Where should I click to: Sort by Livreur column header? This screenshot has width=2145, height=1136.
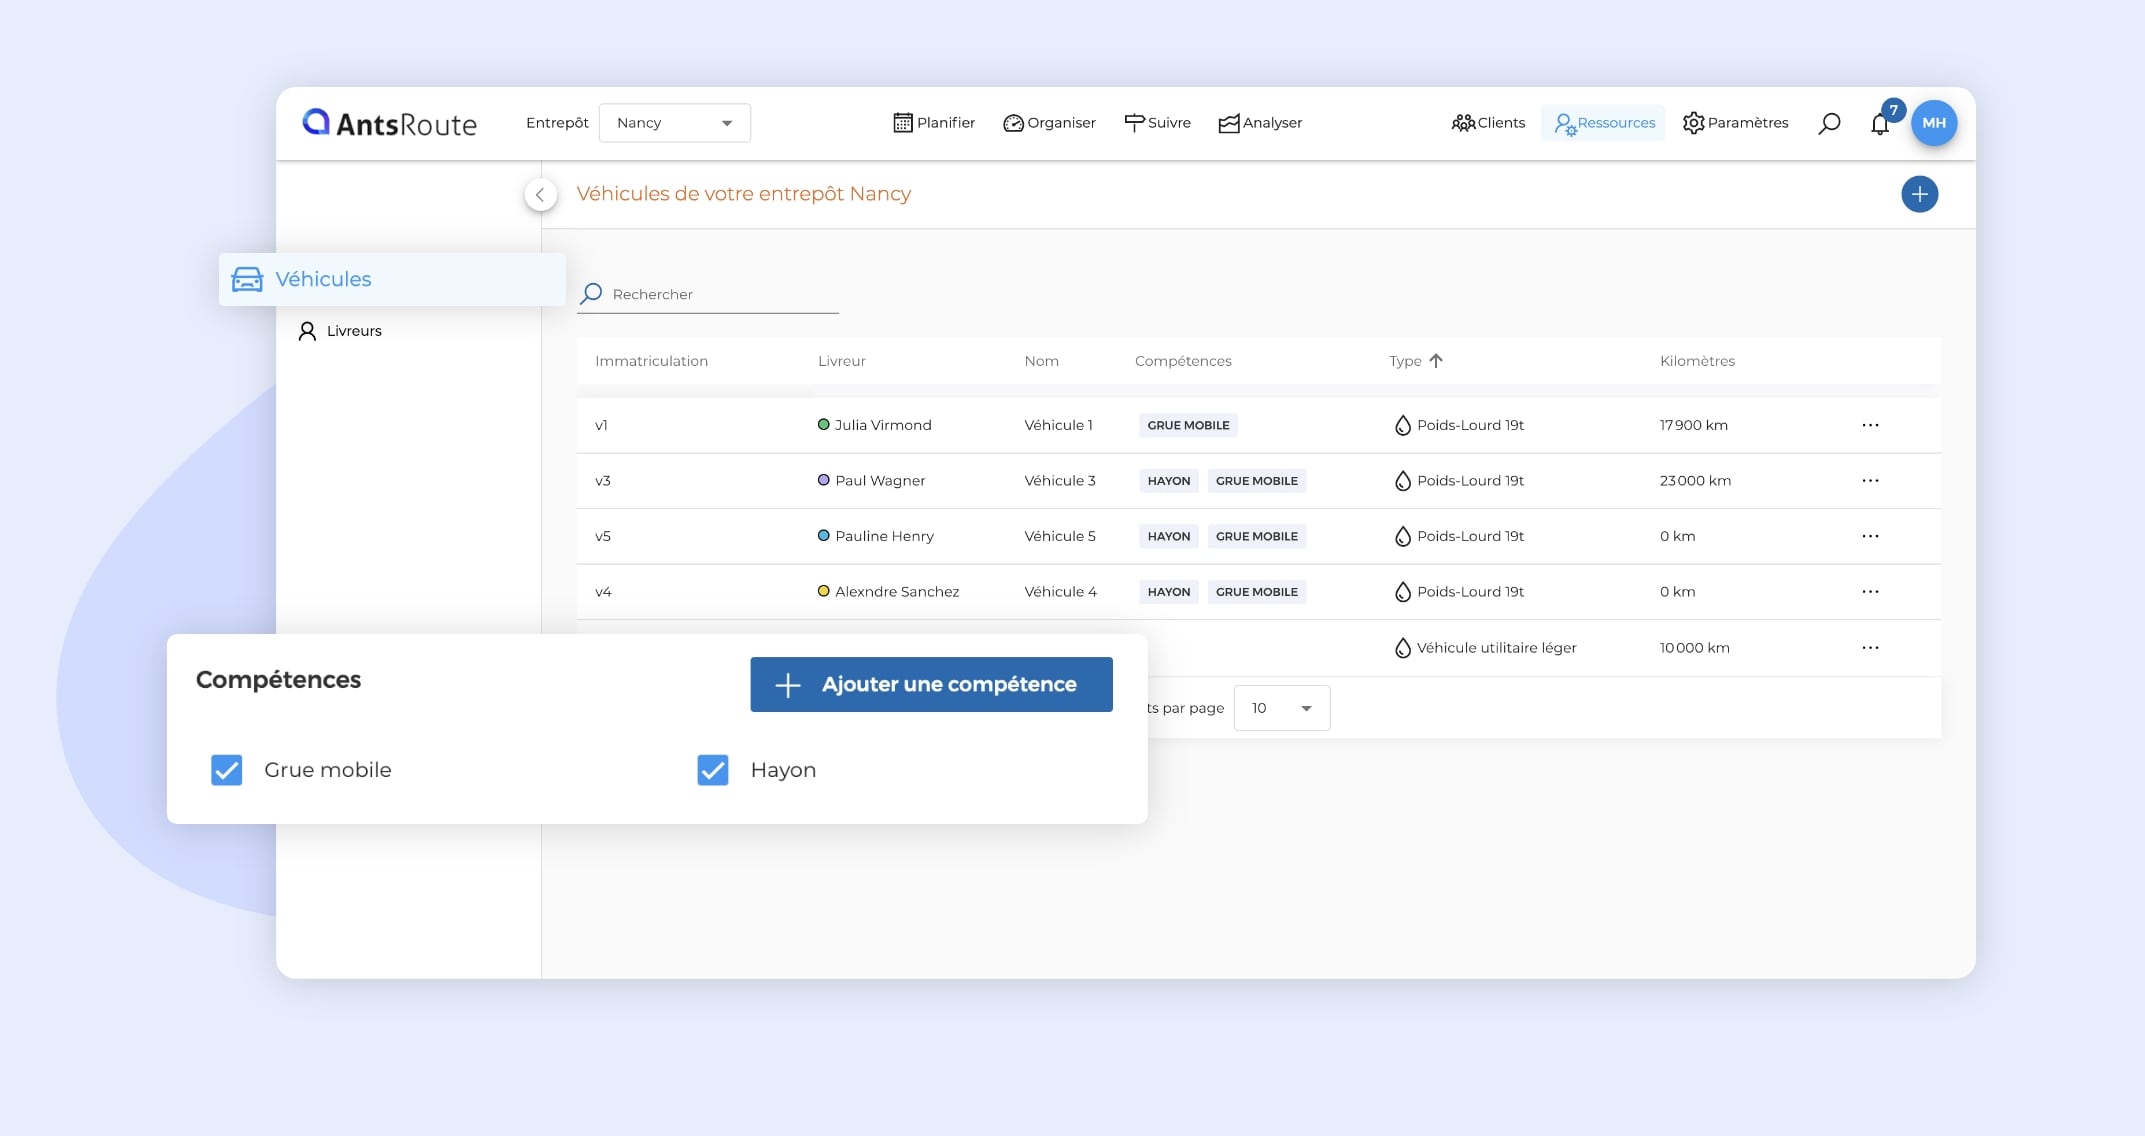click(x=841, y=361)
